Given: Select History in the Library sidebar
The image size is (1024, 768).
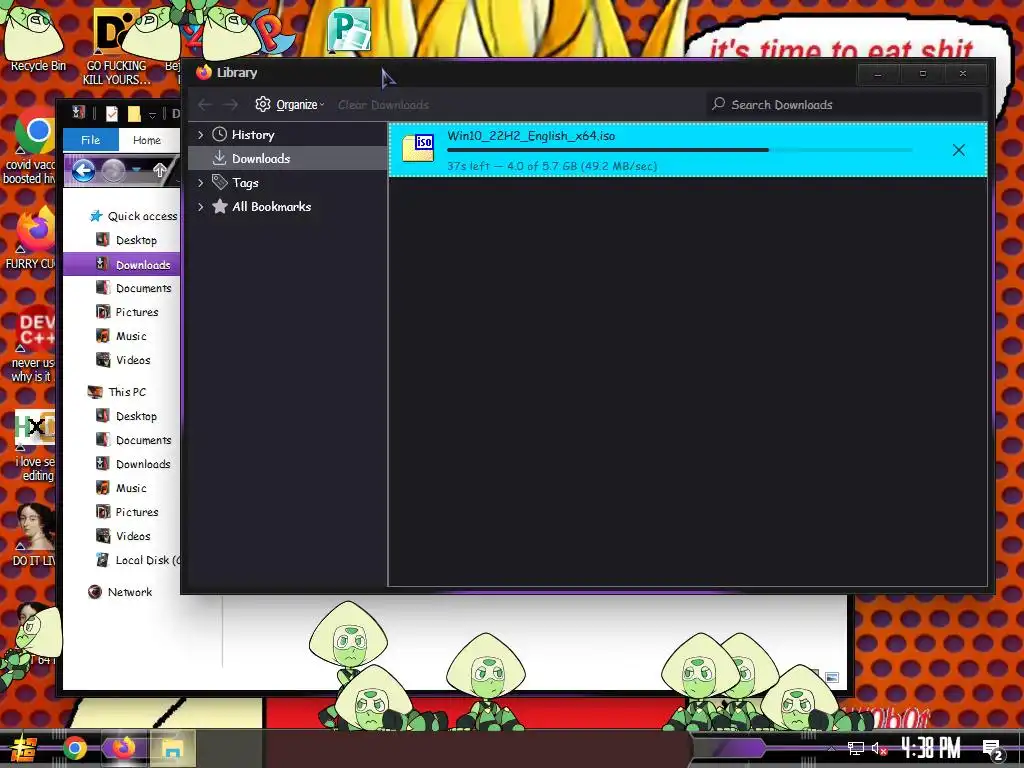Looking at the screenshot, I should coord(253,135).
